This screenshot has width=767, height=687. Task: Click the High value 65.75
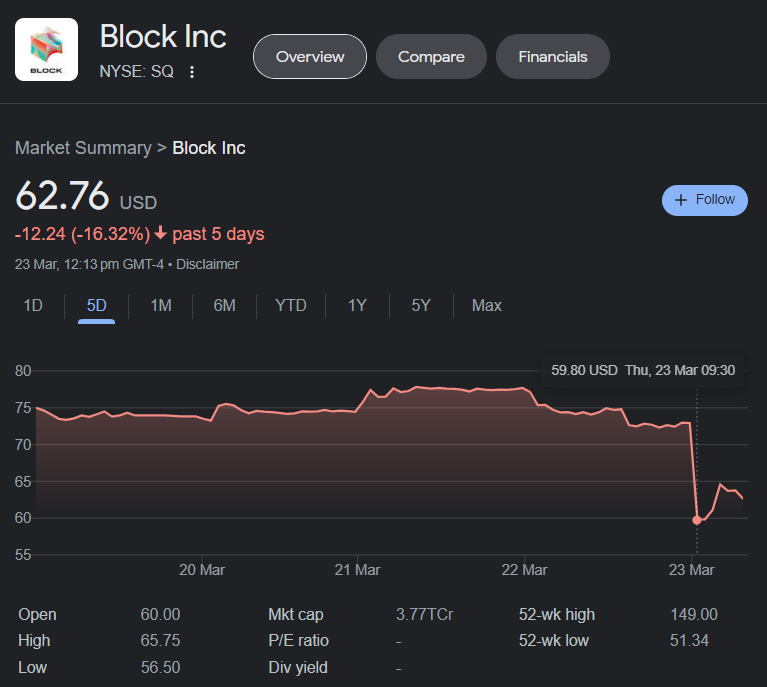(x=160, y=640)
